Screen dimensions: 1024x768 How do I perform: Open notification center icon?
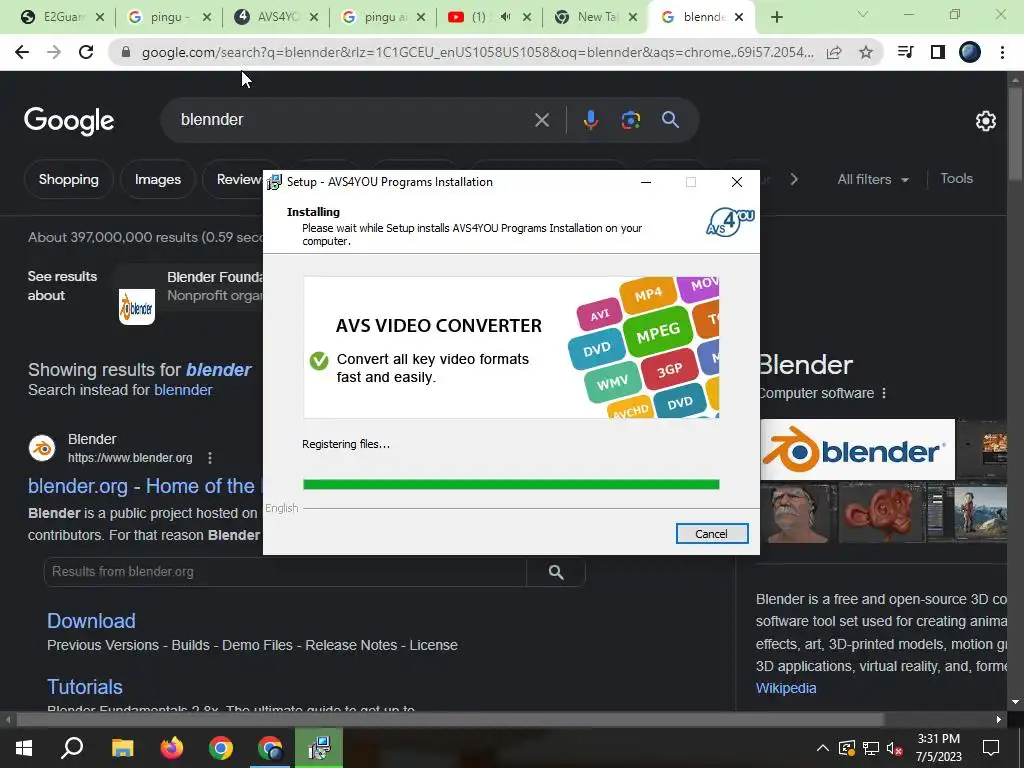[991, 748]
